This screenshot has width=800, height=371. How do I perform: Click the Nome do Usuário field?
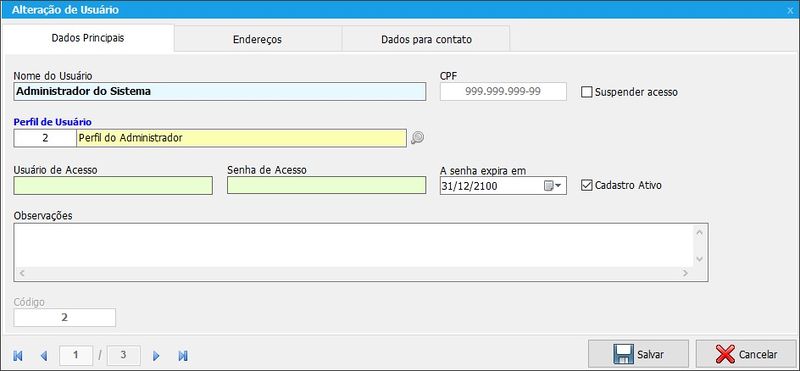coord(220,91)
